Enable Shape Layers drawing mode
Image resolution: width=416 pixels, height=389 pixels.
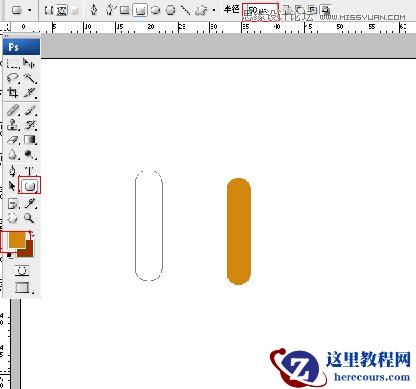[x=49, y=10]
